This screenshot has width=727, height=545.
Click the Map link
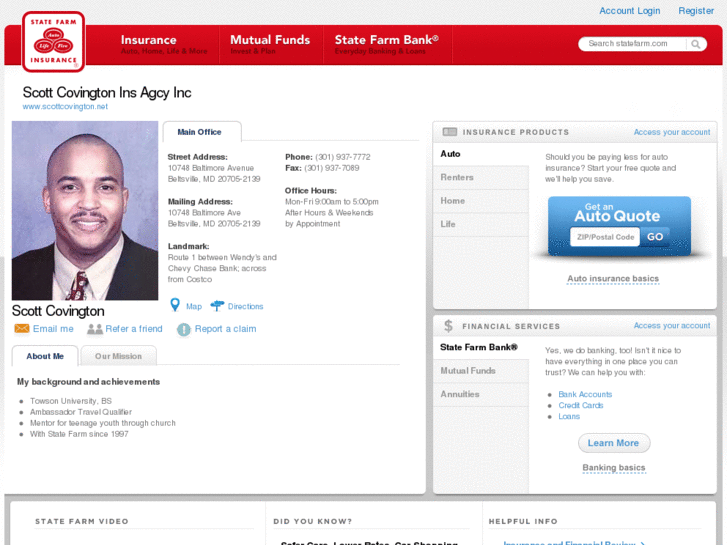coord(194,306)
